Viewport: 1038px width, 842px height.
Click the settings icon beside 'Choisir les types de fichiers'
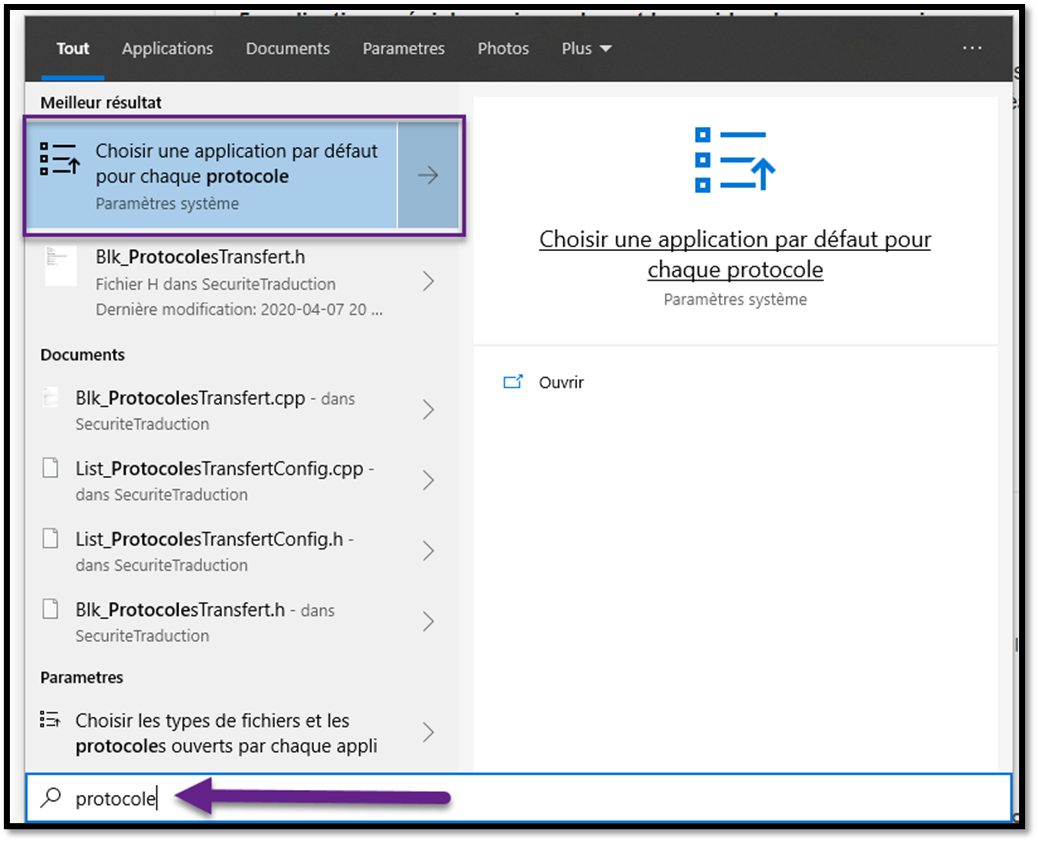pos(49,720)
